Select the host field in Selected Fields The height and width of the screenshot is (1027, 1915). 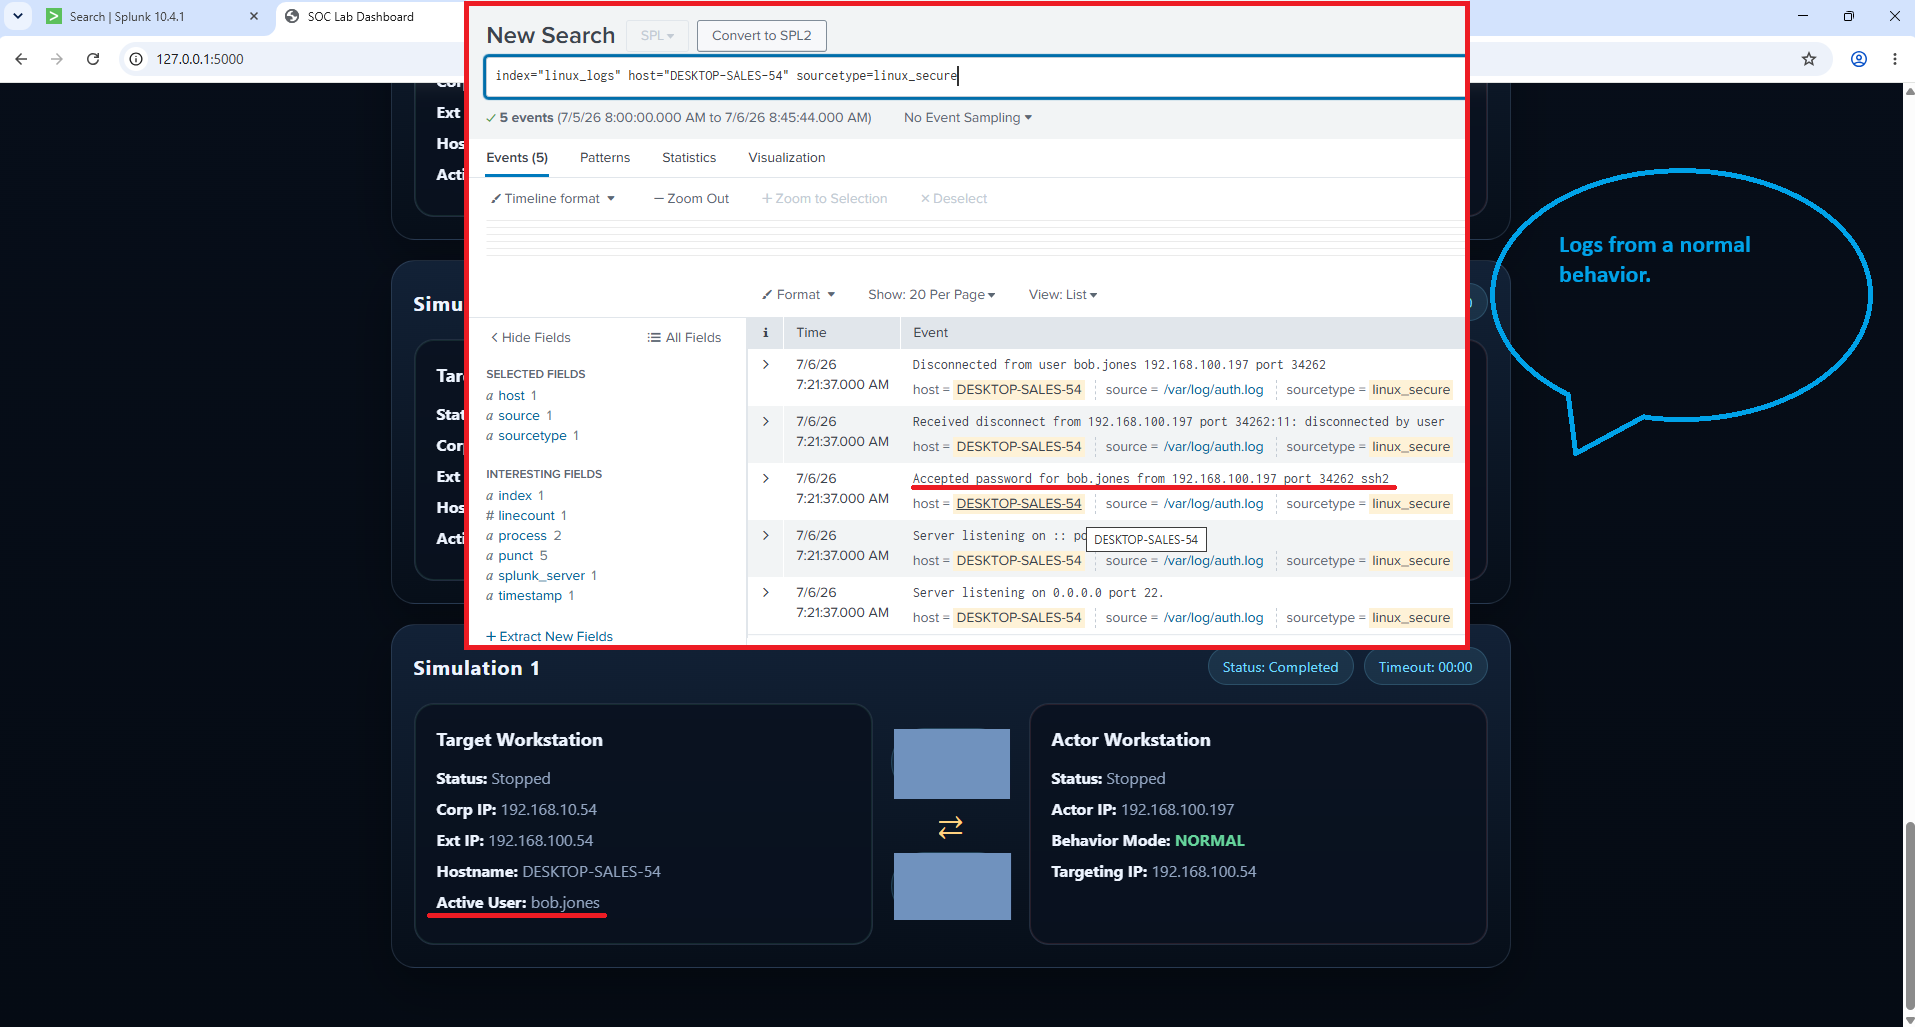tap(512, 396)
